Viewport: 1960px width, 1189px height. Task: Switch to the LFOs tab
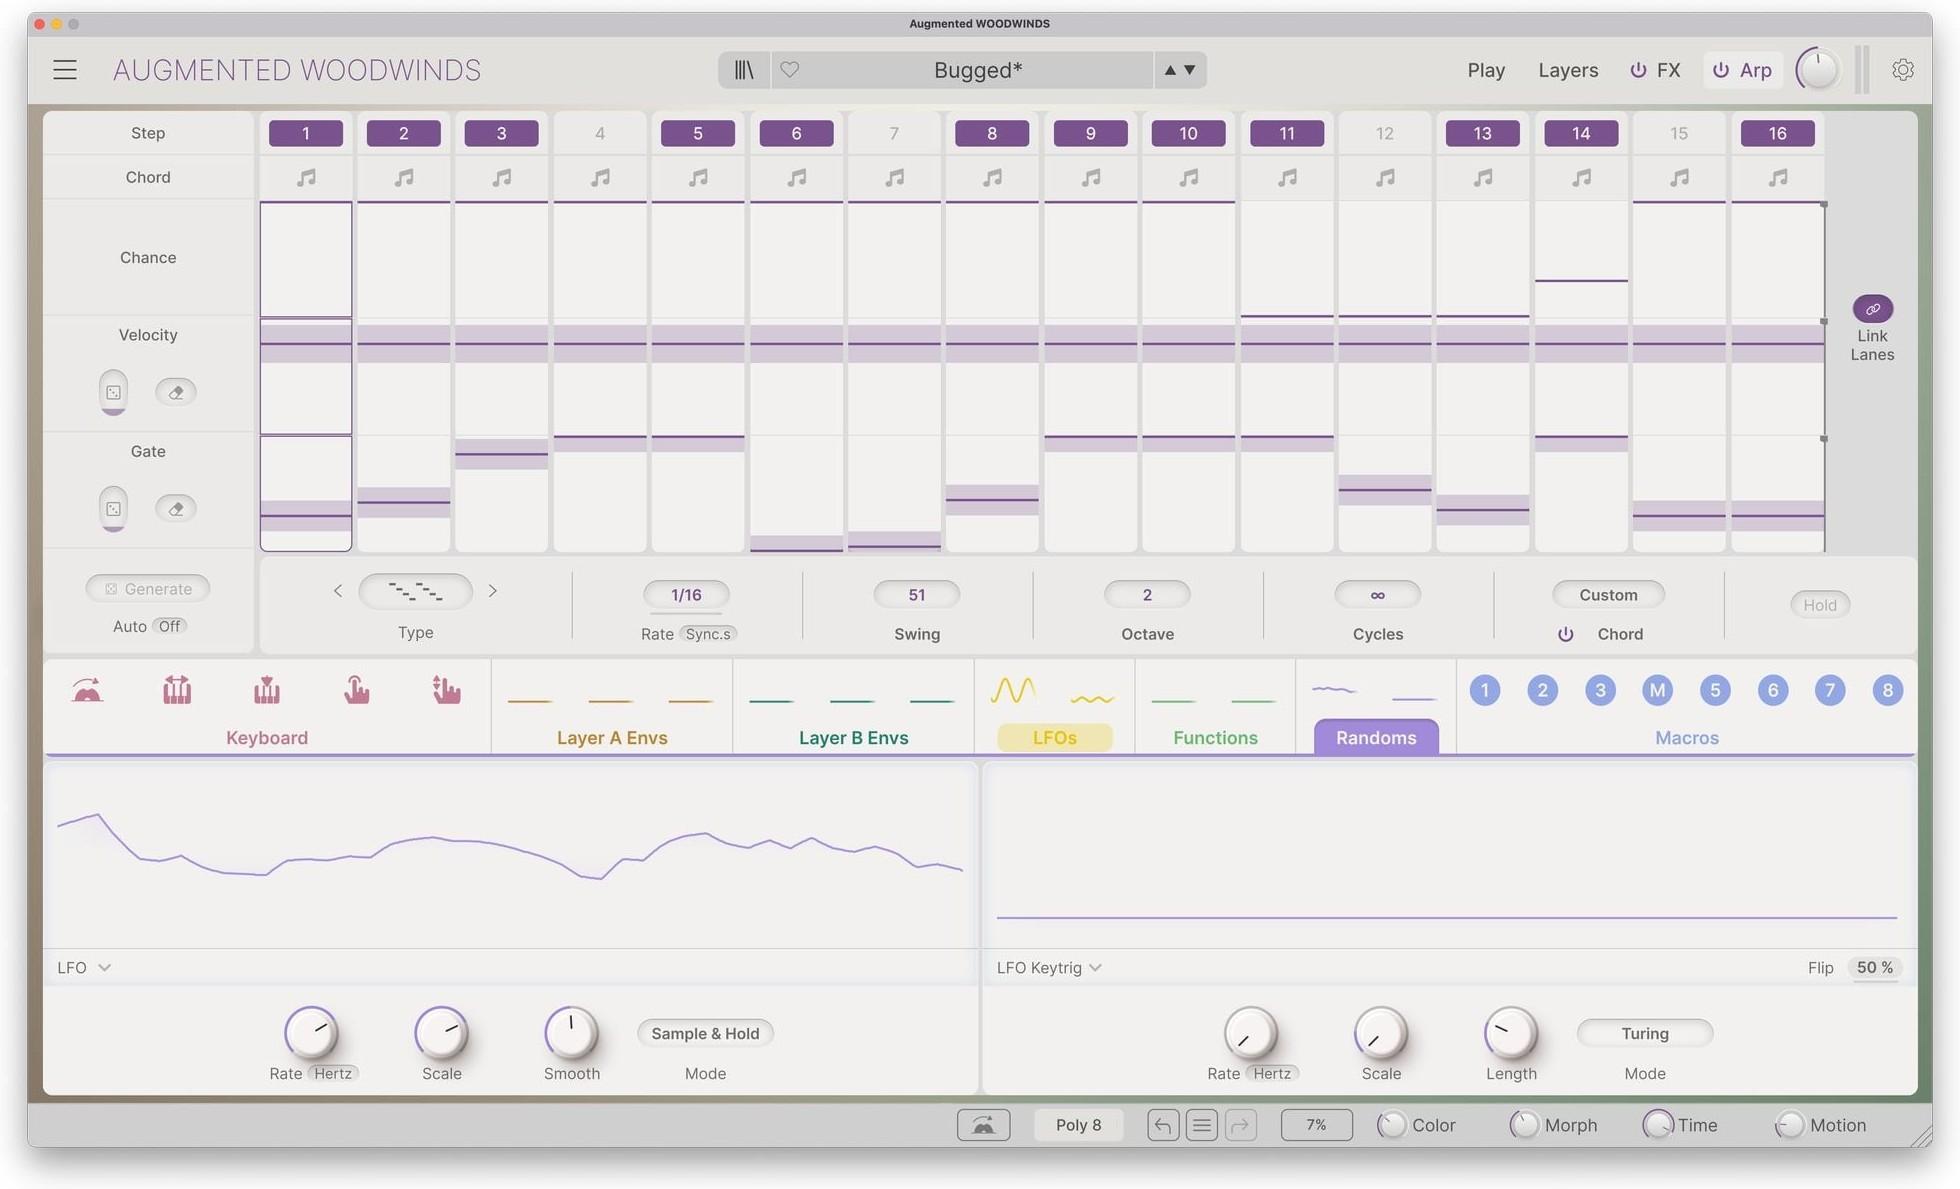point(1054,737)
